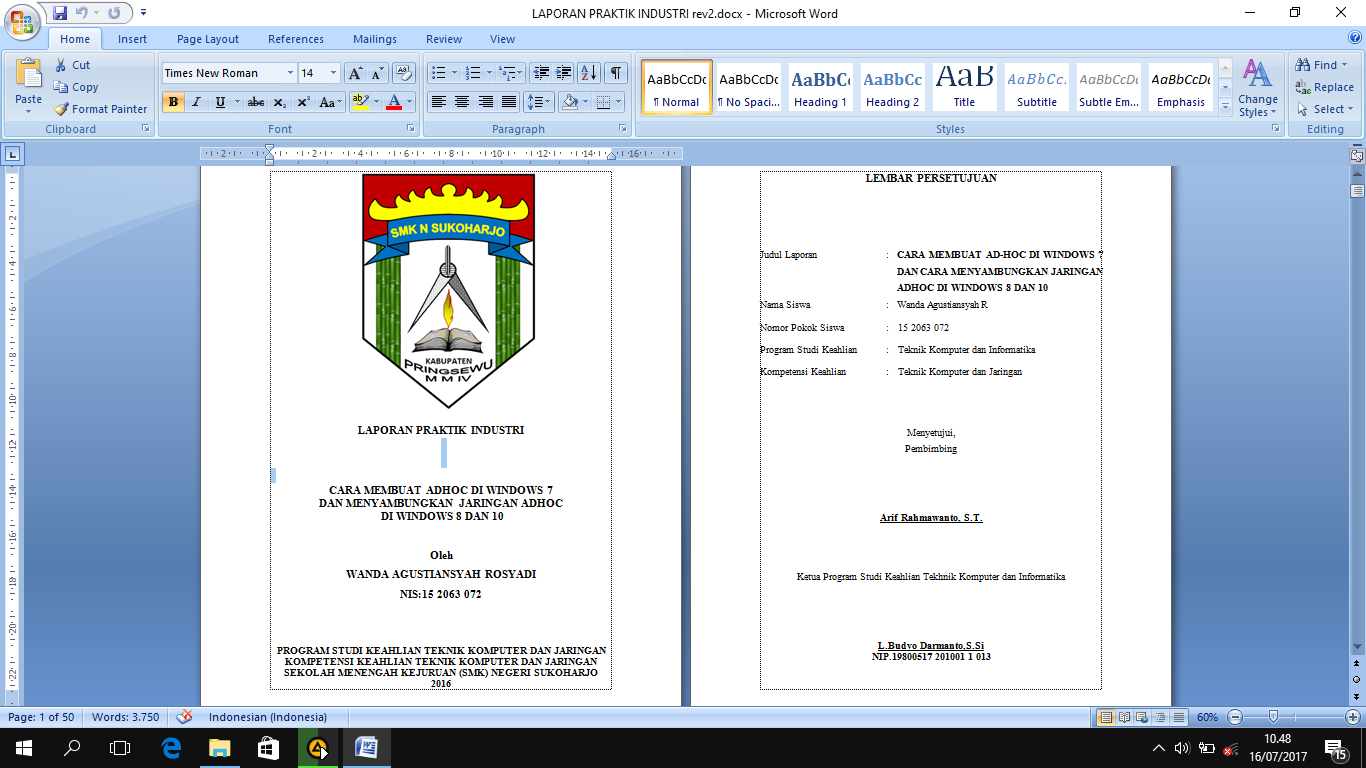Open the font size dropdown
This screenshot has width=1366, height=768.
333,73
